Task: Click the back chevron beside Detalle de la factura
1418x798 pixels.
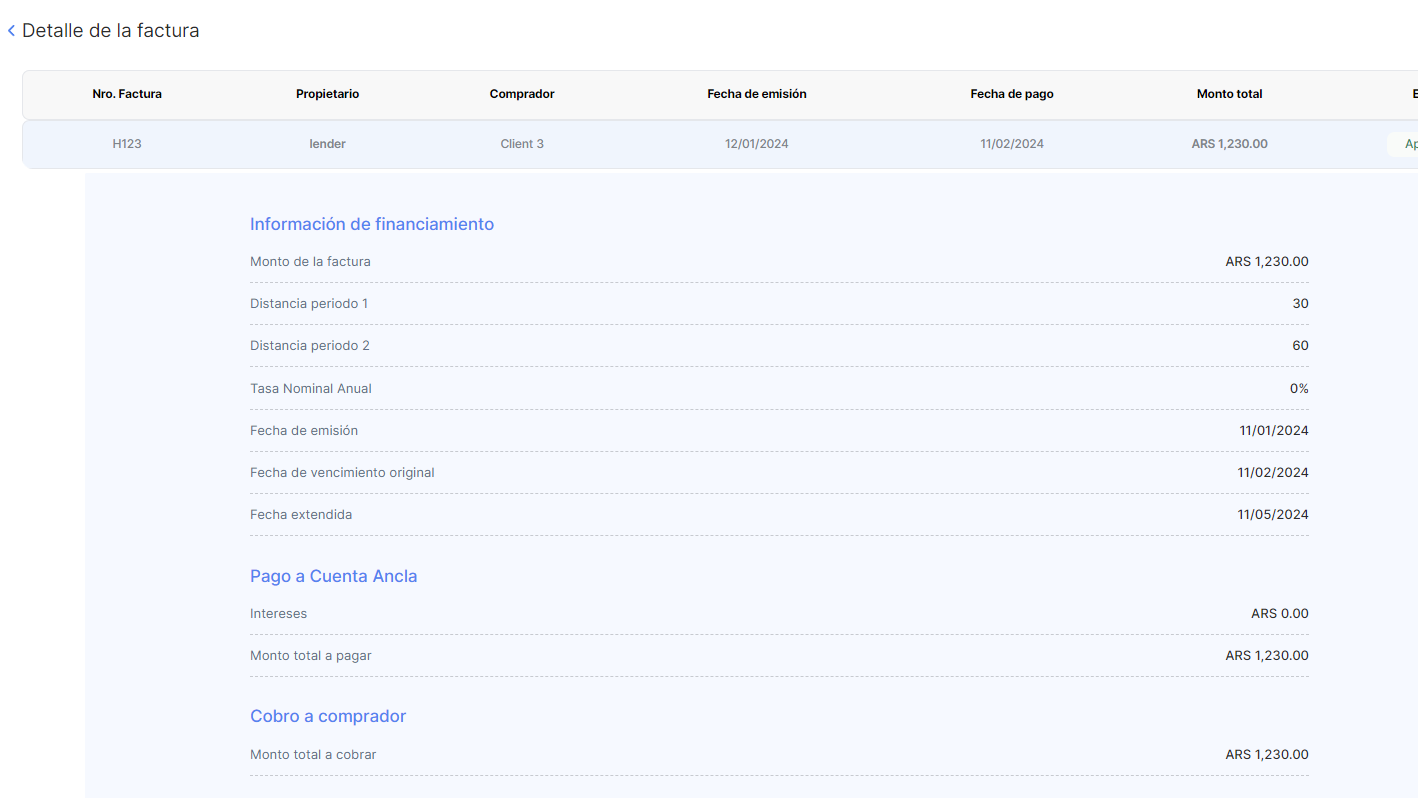Action: click(11, 31)
